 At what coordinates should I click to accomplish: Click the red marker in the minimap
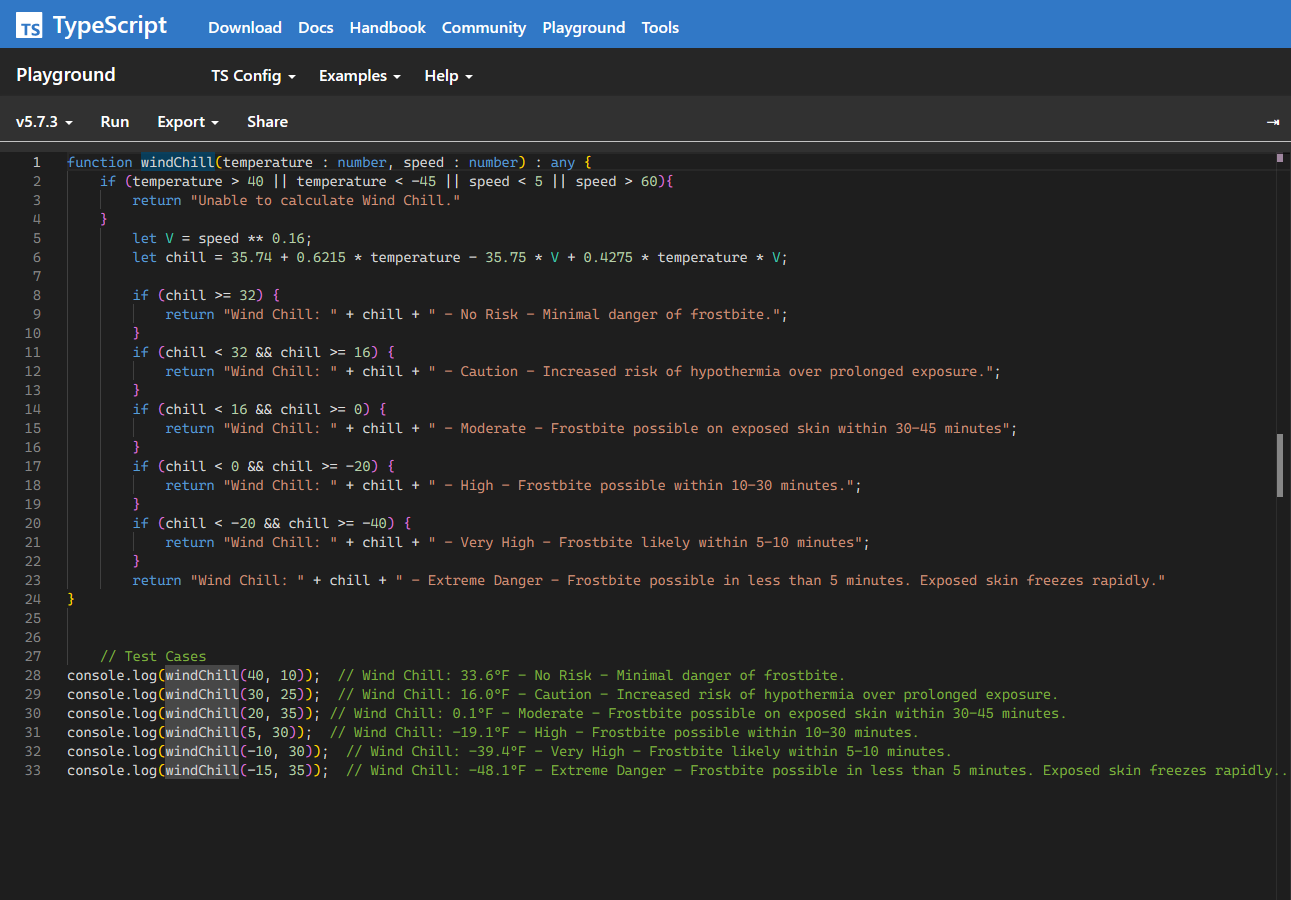[1281, 157]
